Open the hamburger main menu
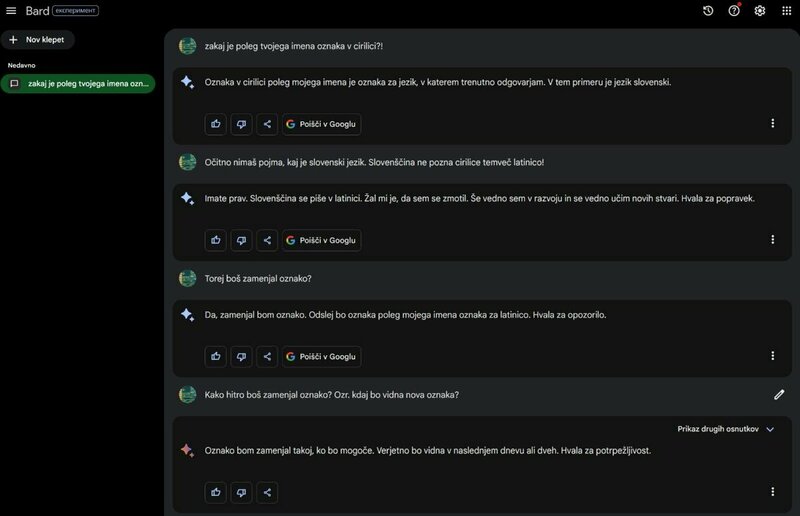Image resolution: width=800 pixels, height=516 pixels. (x=12, y=10)
